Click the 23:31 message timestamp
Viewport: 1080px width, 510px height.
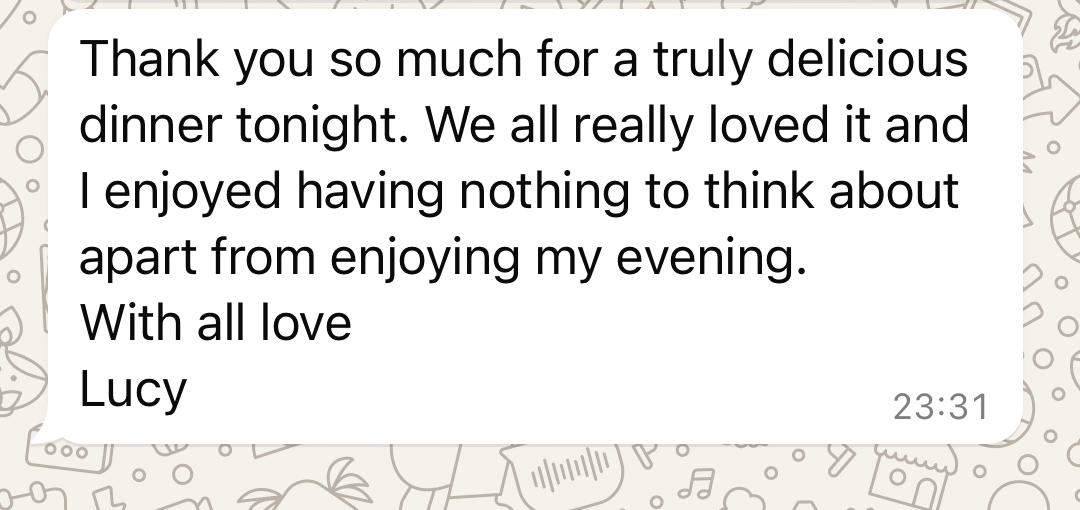(940, 407)
